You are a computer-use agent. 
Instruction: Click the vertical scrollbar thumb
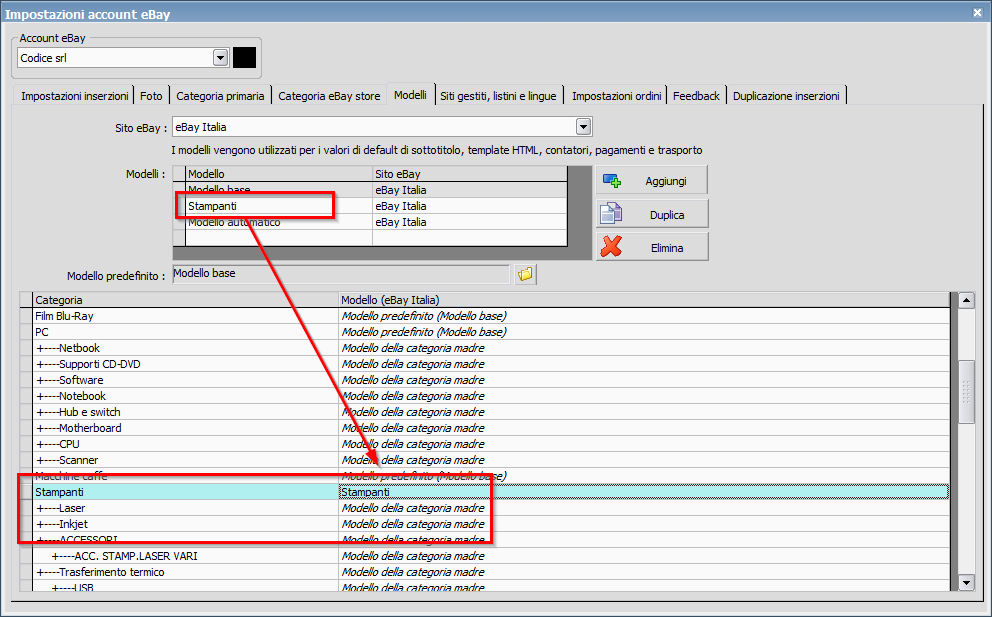966,392
